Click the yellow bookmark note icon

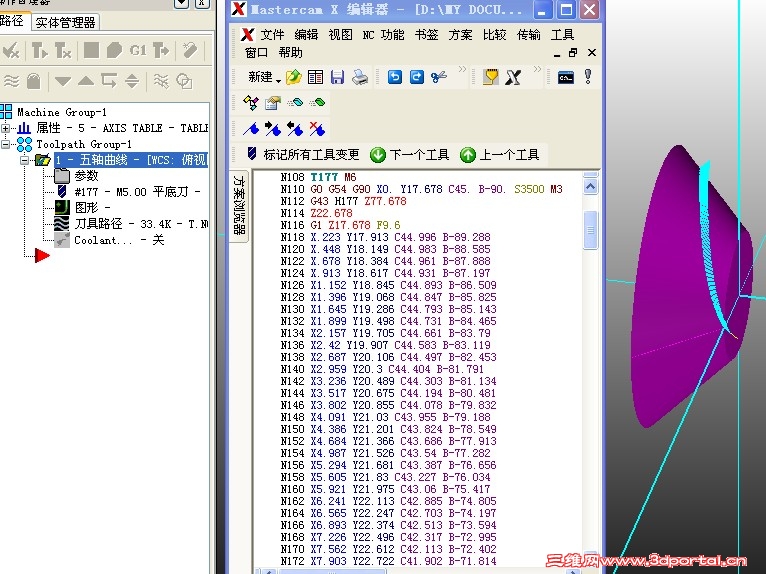pyautogui.click(x=490, y=77)
